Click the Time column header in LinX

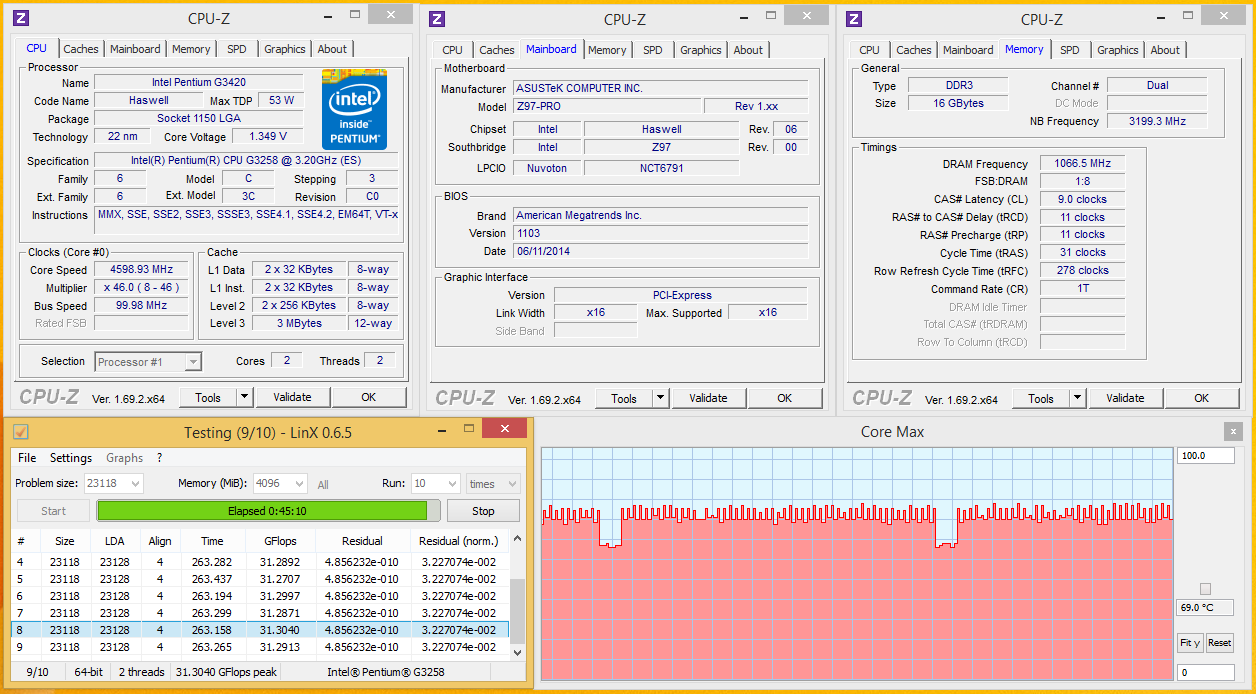[x=212, y=541]
